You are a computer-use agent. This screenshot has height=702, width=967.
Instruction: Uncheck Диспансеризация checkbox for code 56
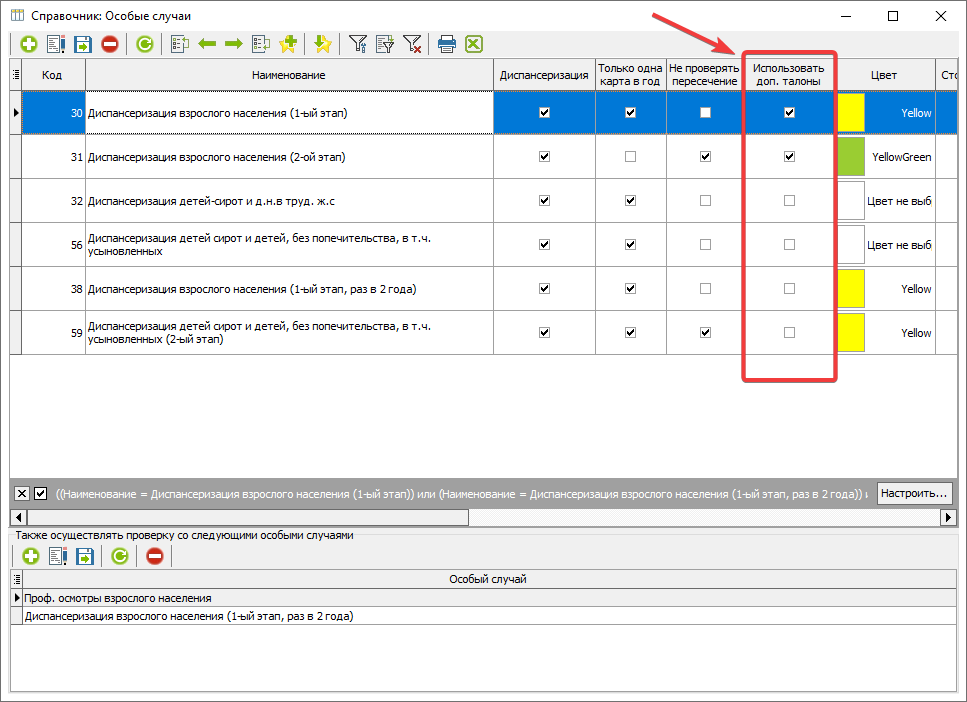point(545,245)
